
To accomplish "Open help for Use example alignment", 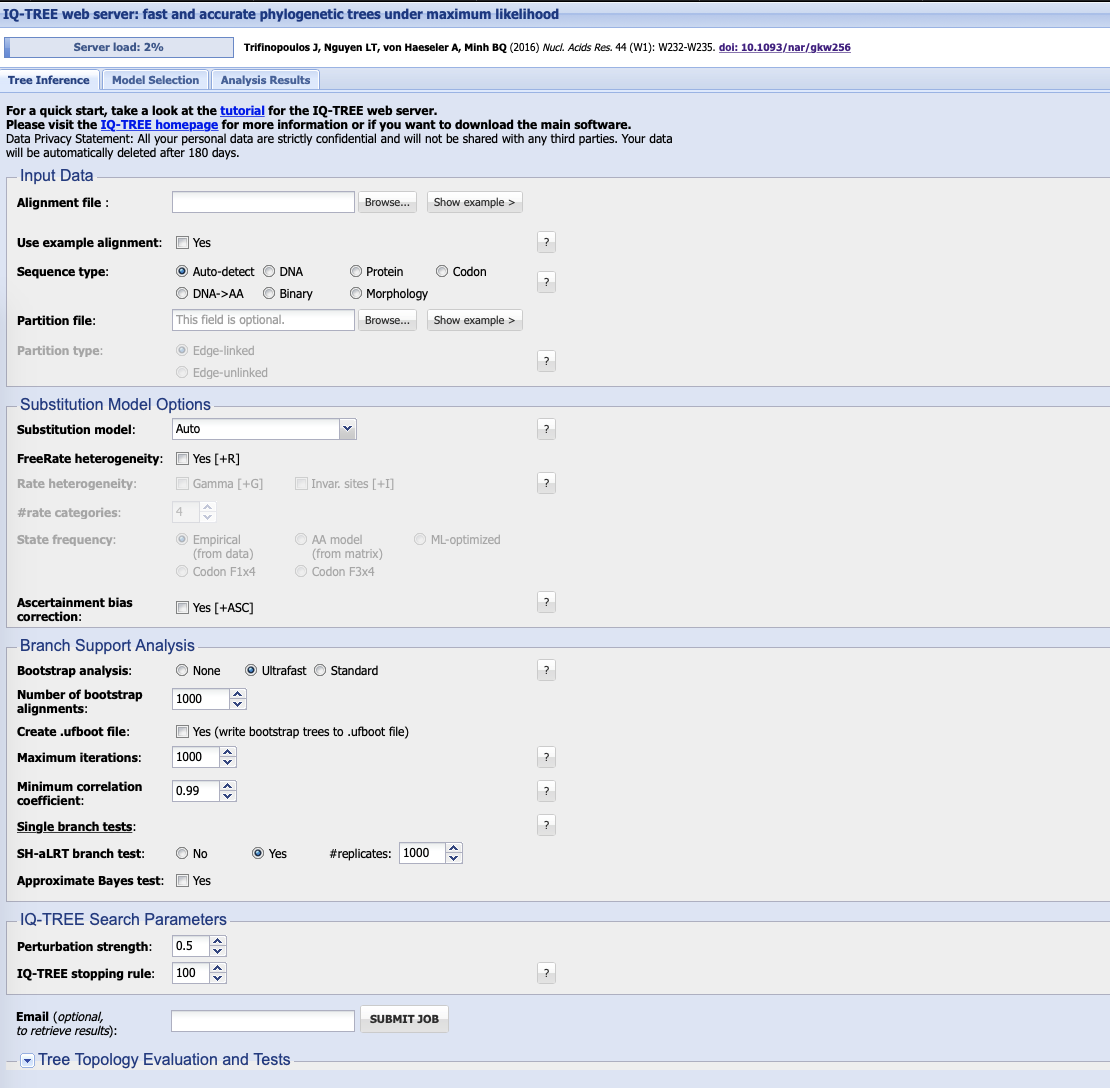I will [x=546, y=242].
